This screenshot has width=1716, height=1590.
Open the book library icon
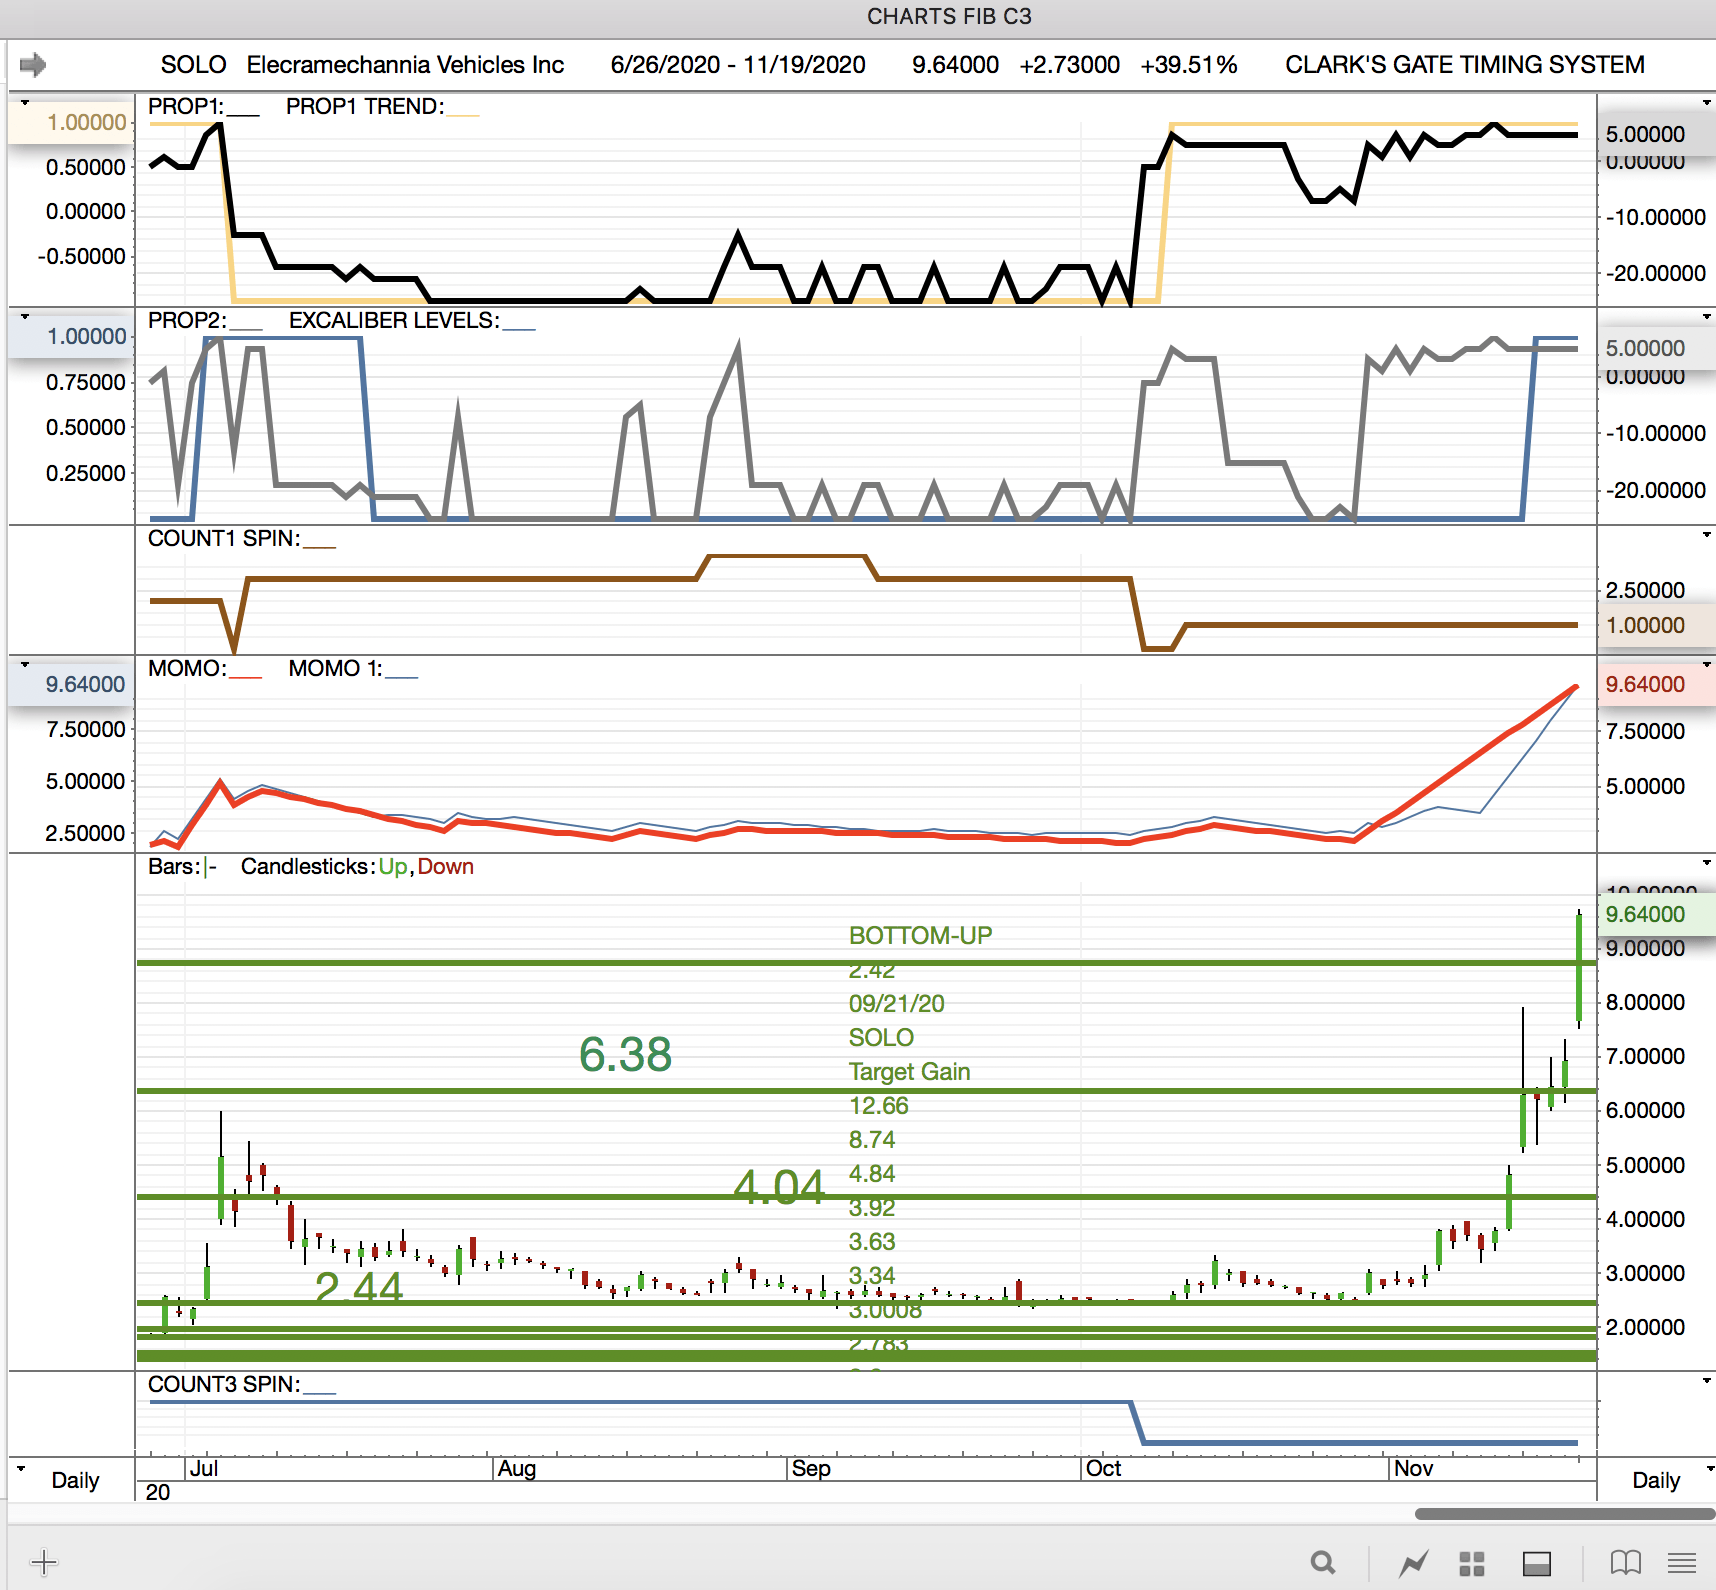[x=1625, y=1562]
